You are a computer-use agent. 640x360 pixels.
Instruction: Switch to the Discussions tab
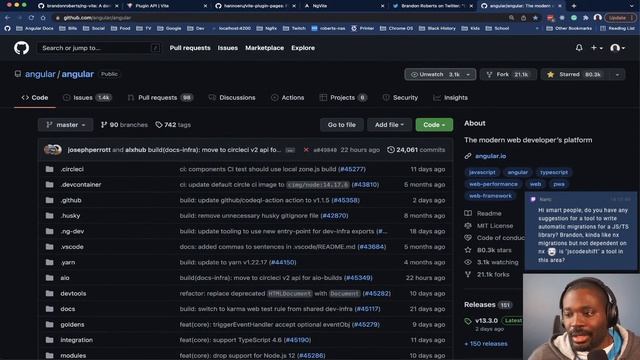tap(232, 98)
